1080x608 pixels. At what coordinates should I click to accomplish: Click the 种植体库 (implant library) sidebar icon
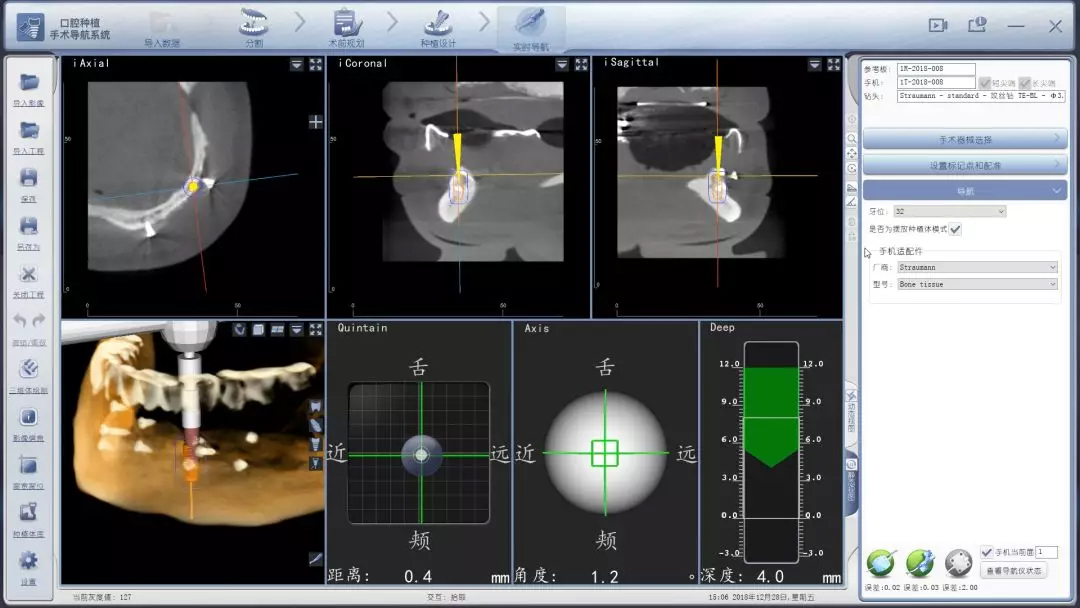(x=29, y=514)
